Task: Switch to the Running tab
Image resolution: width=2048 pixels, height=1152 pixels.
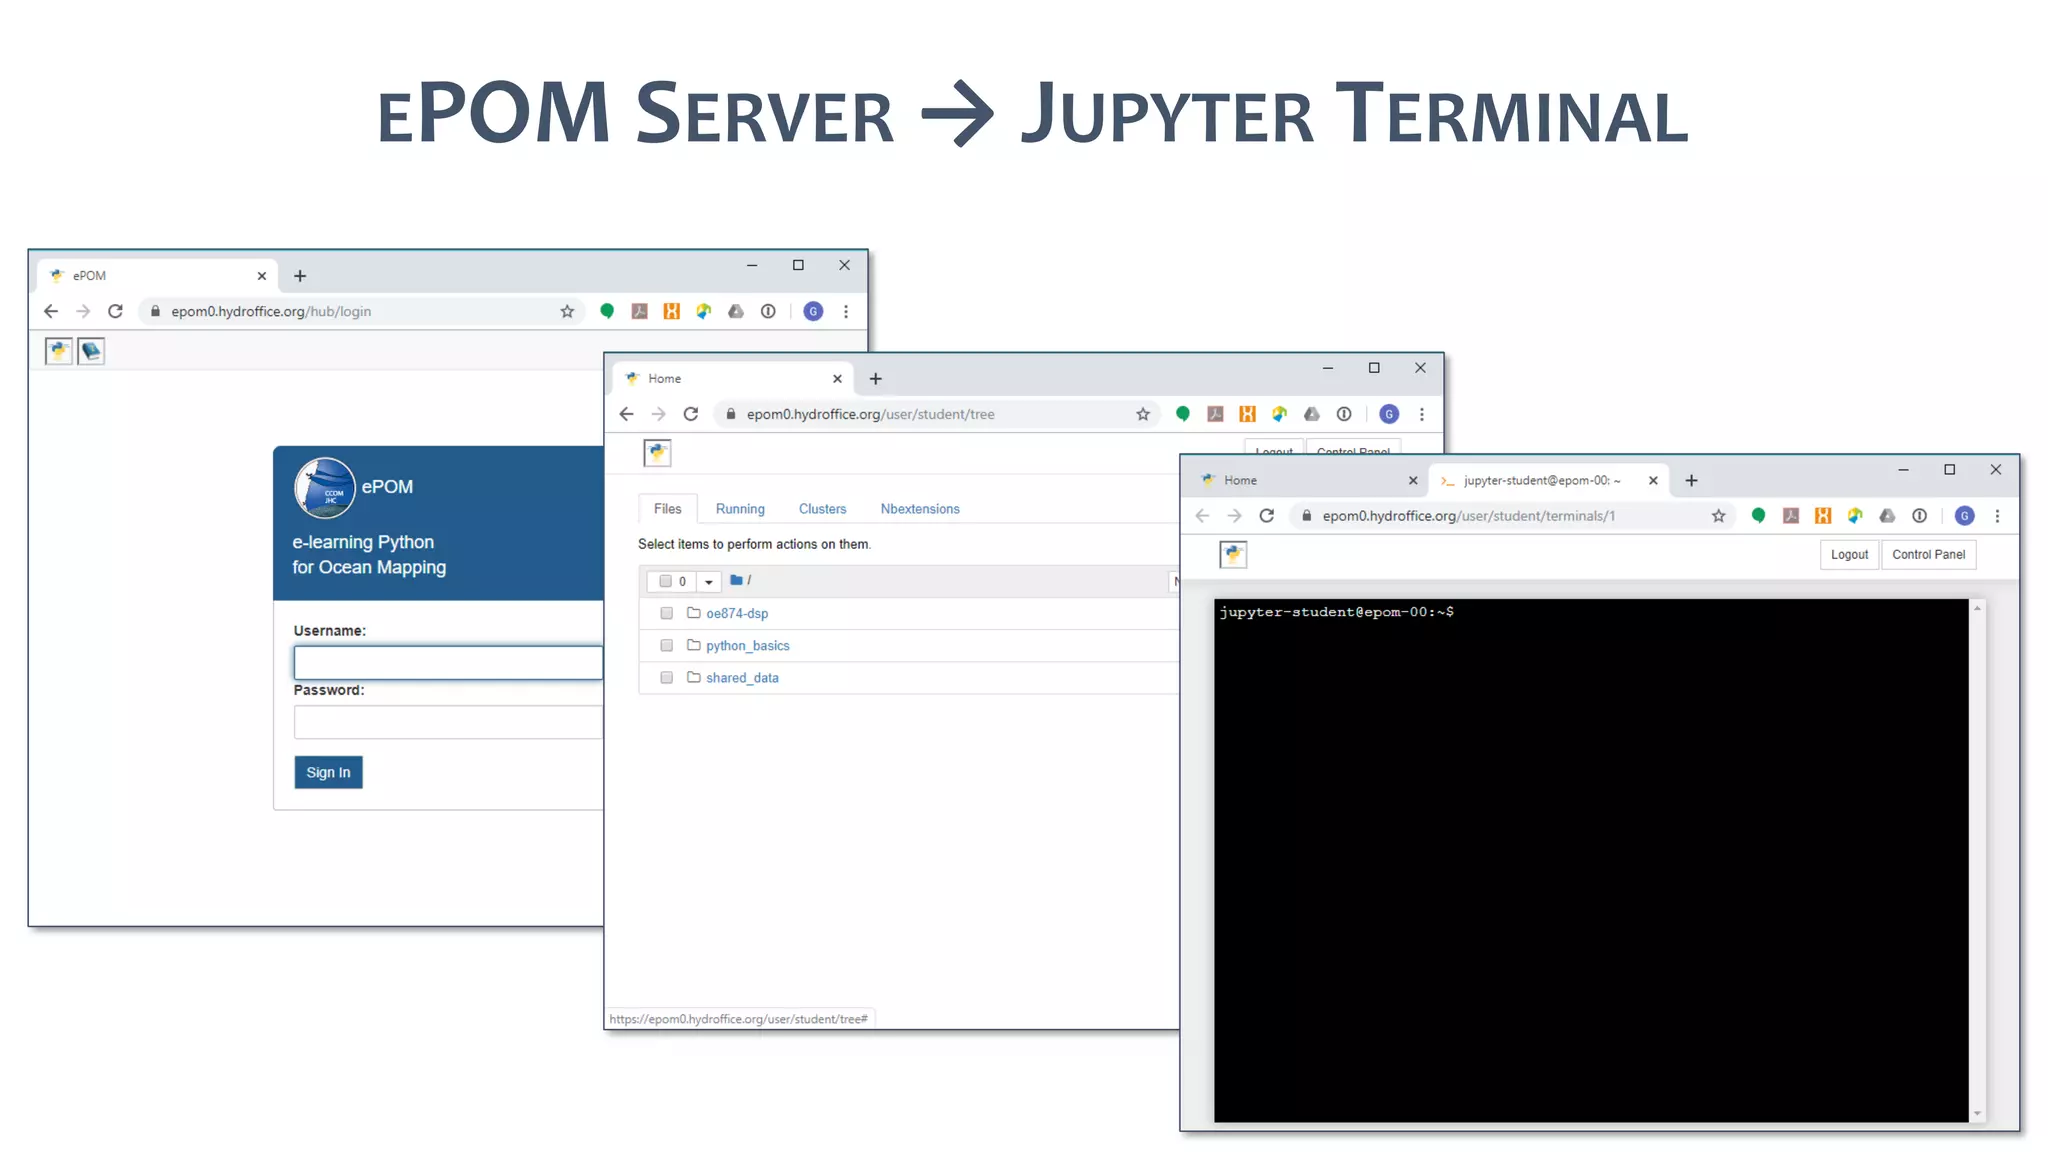Action: coord(740,509)
